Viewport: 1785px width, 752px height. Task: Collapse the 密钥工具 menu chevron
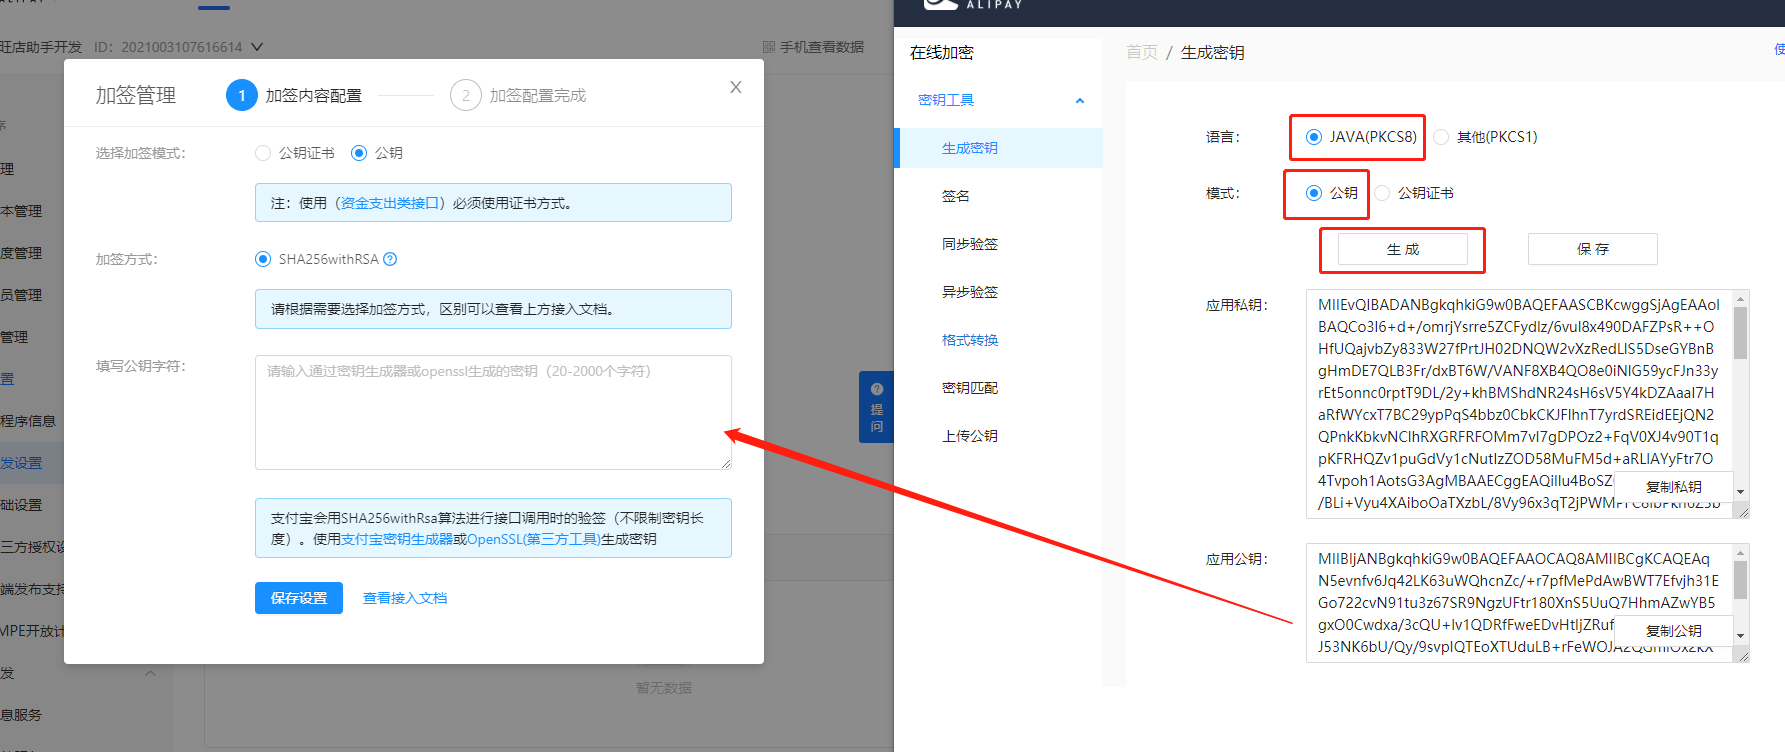pos(1080,100)
